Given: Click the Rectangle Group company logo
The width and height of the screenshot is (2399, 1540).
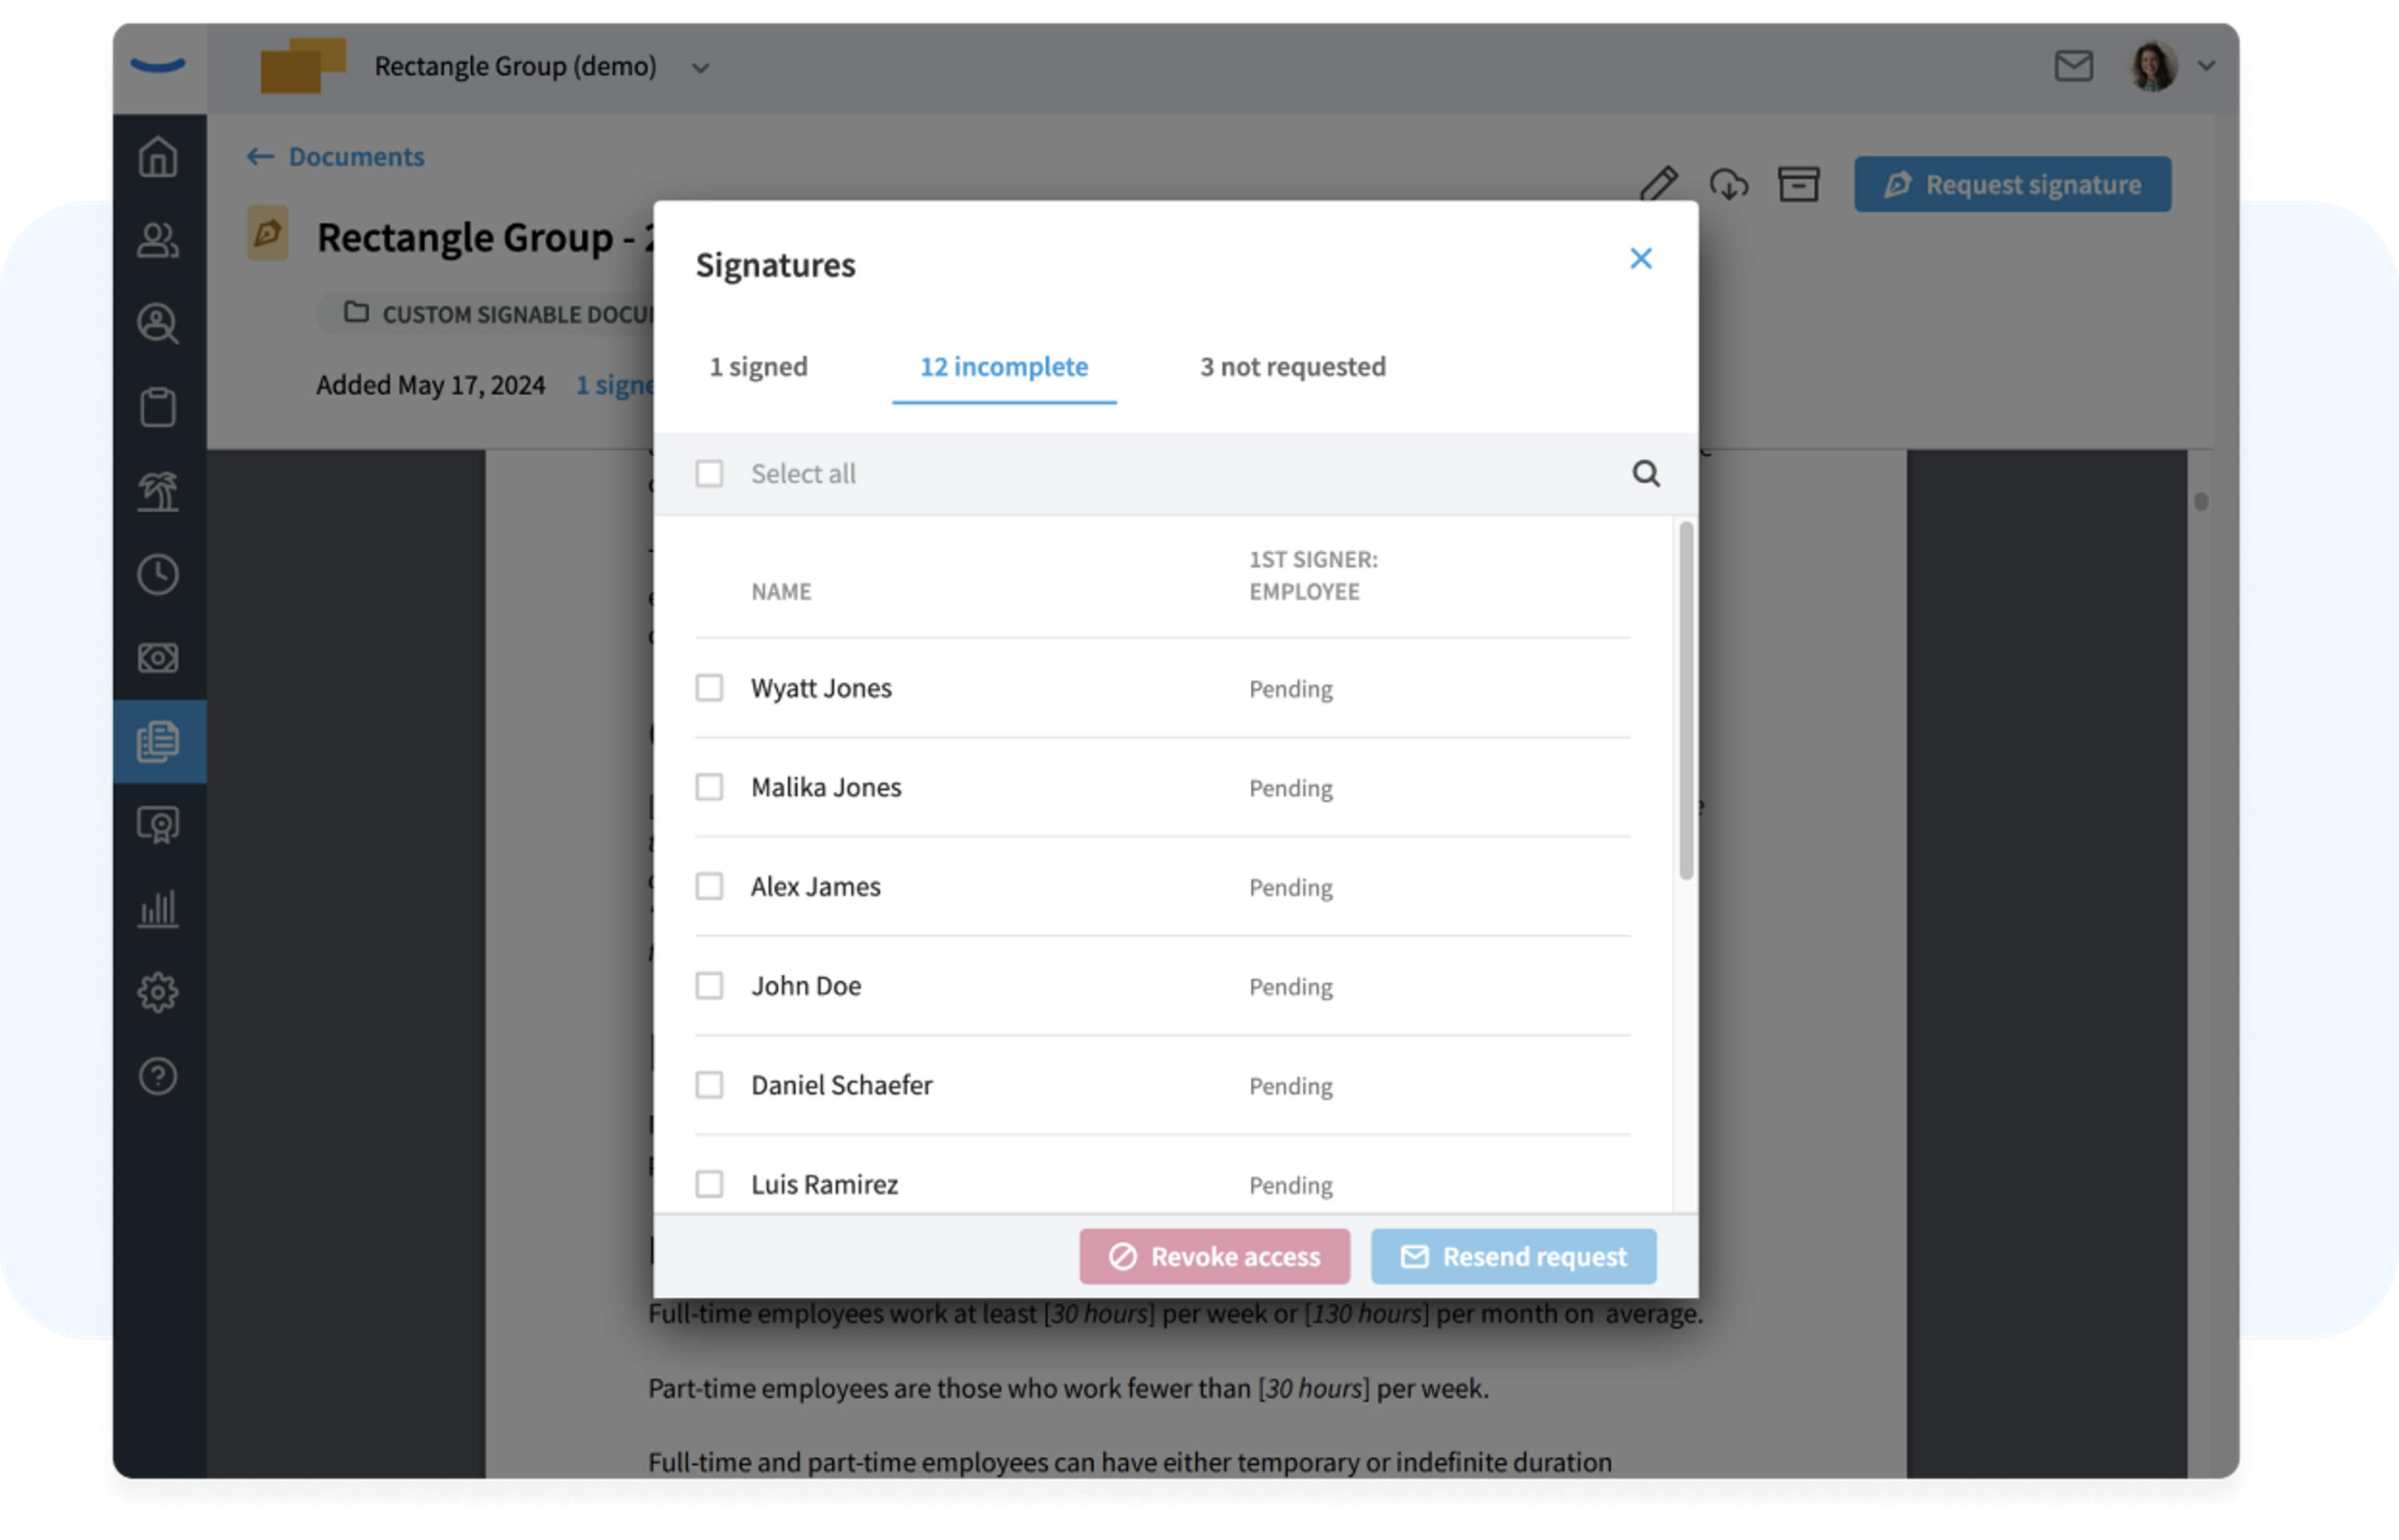Looking at the screenshot, I should point(303,66).
